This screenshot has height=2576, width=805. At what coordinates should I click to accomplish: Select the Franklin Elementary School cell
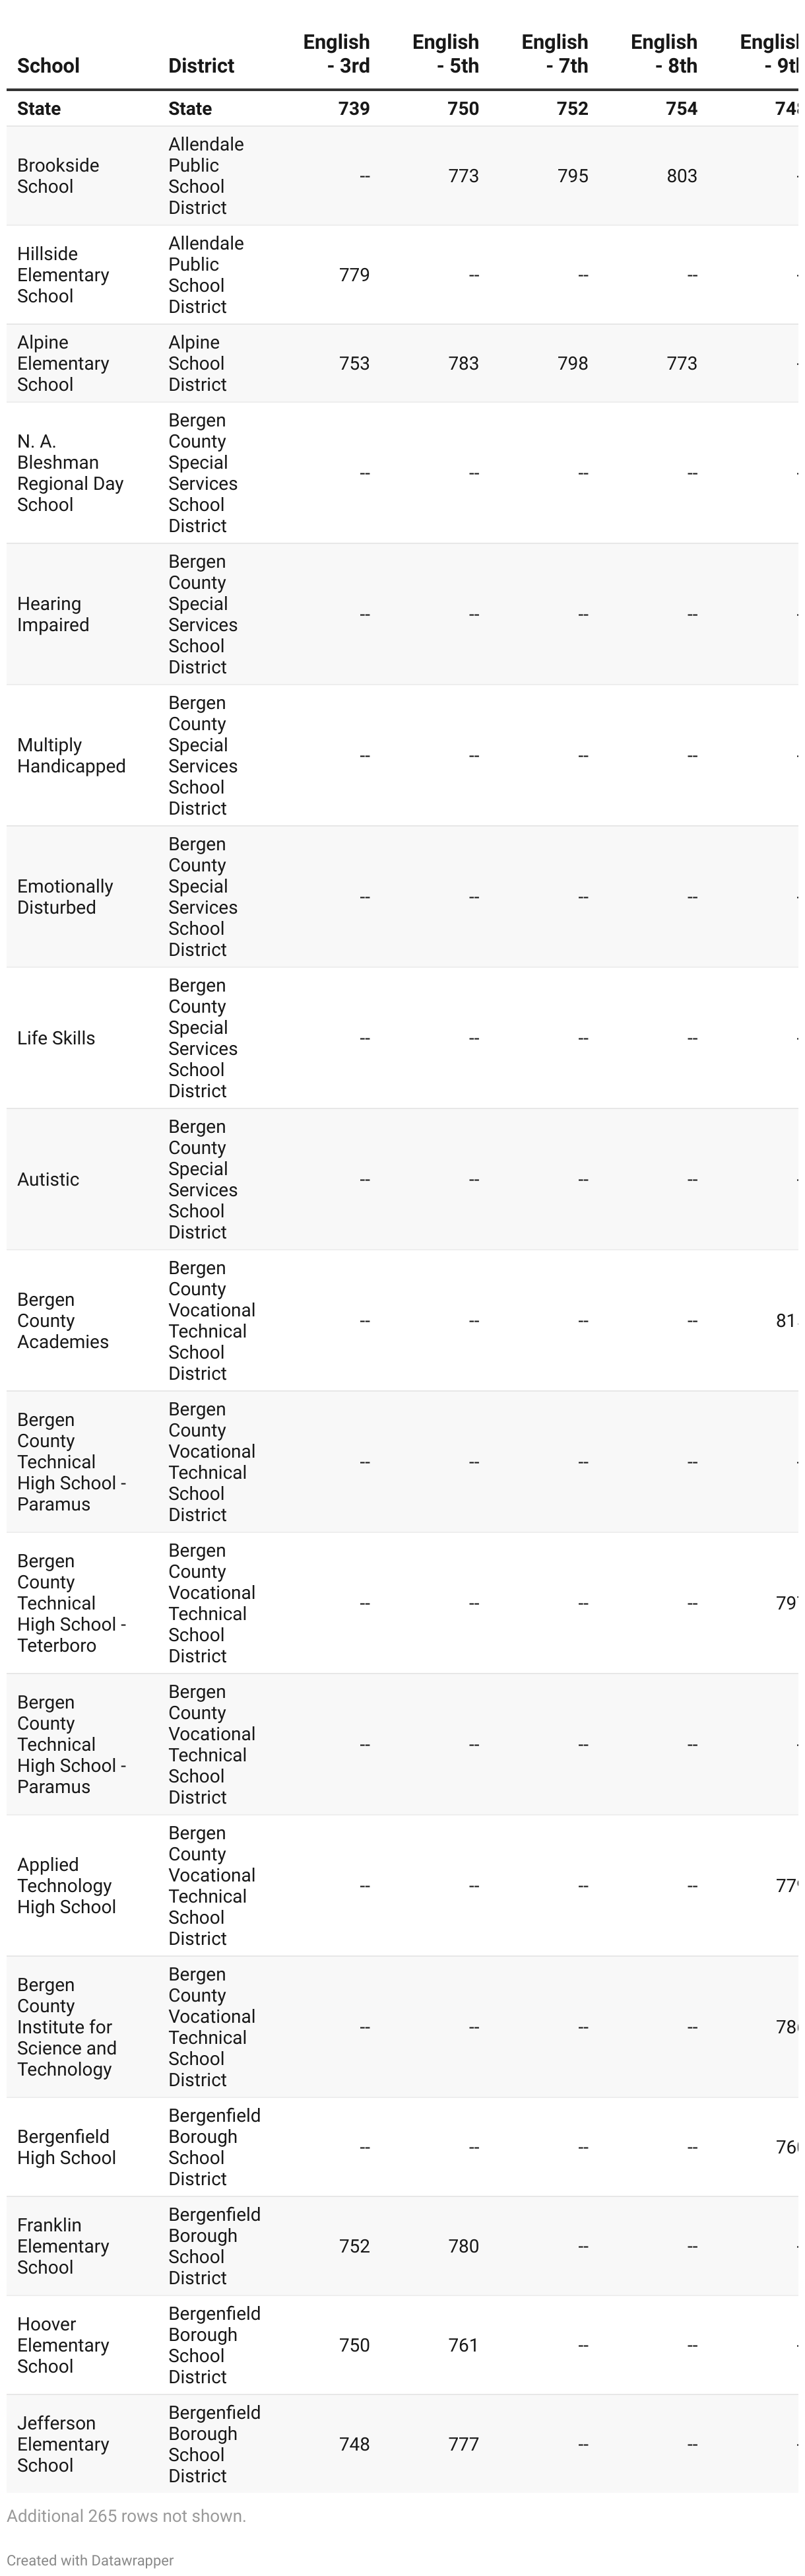(63, 2246)
